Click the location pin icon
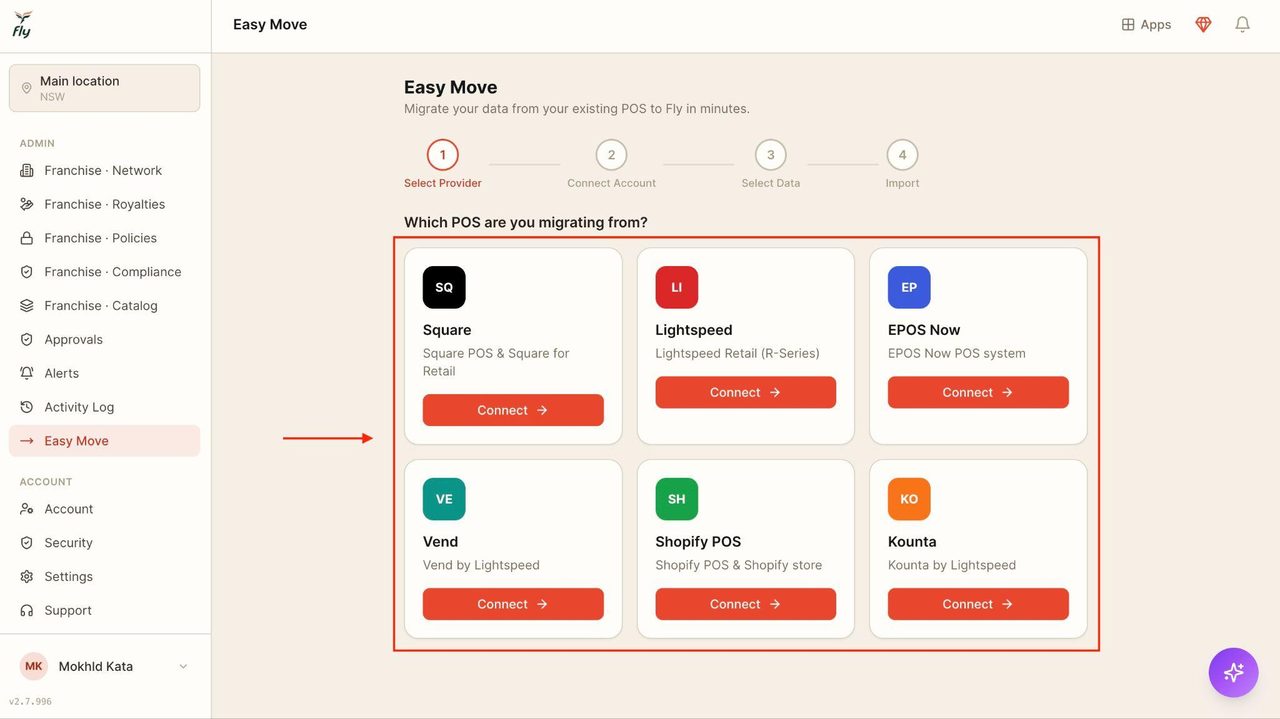The height and width of the screenshot is (719, 1280). tap(27, 89)
